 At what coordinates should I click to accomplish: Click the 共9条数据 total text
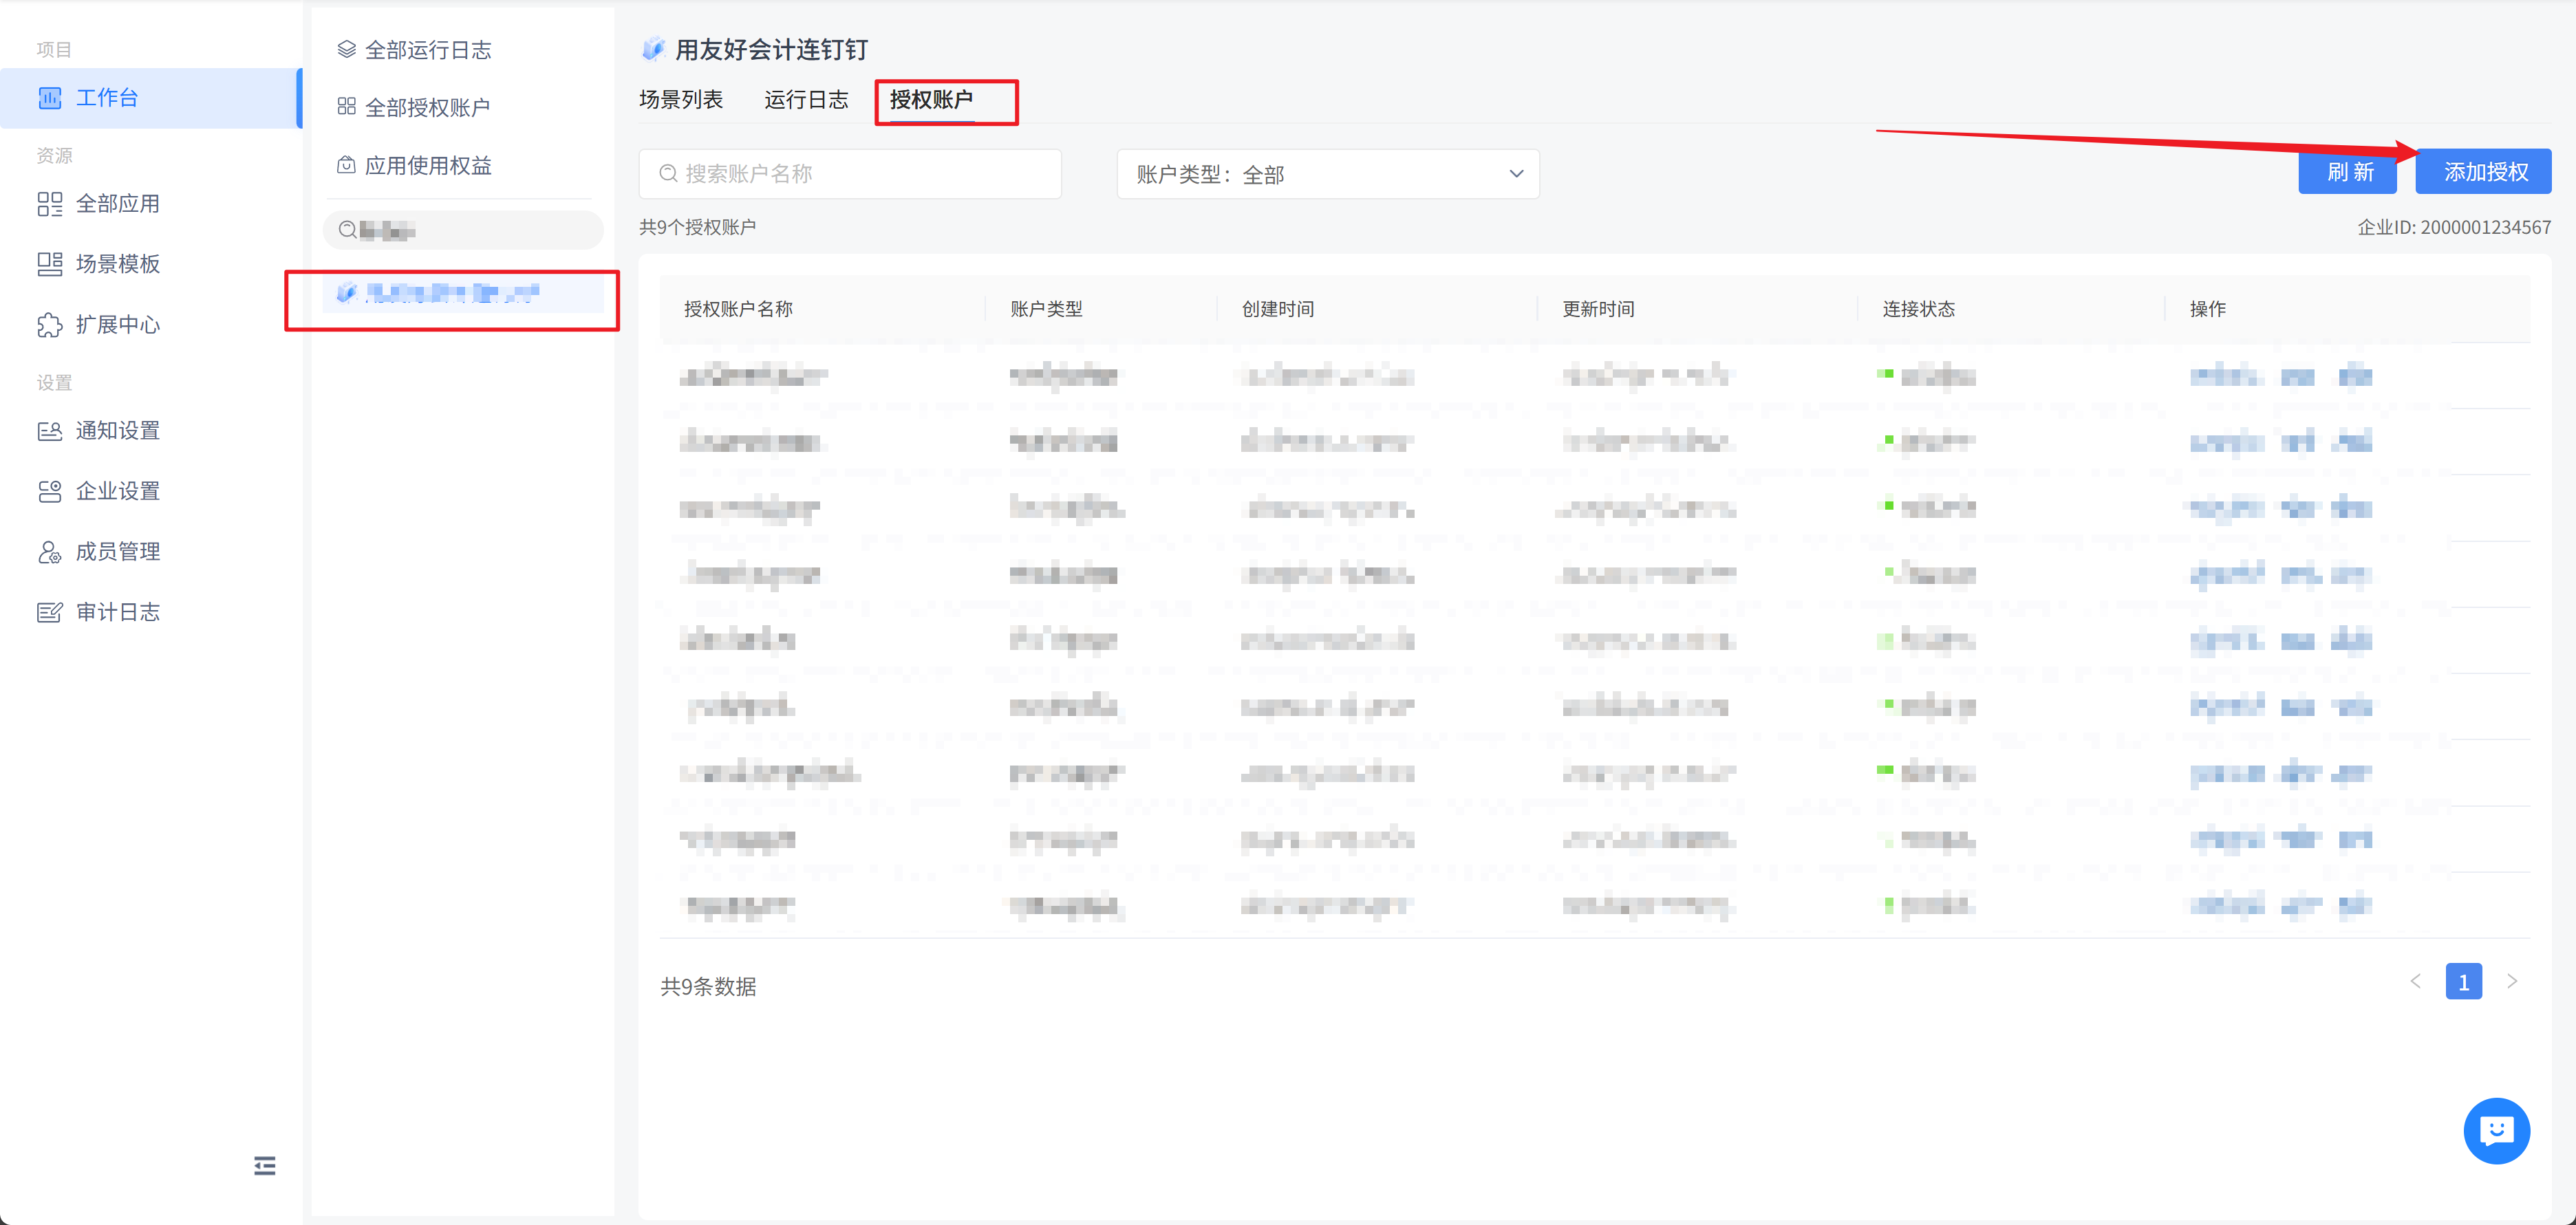(x=708, y=987)
